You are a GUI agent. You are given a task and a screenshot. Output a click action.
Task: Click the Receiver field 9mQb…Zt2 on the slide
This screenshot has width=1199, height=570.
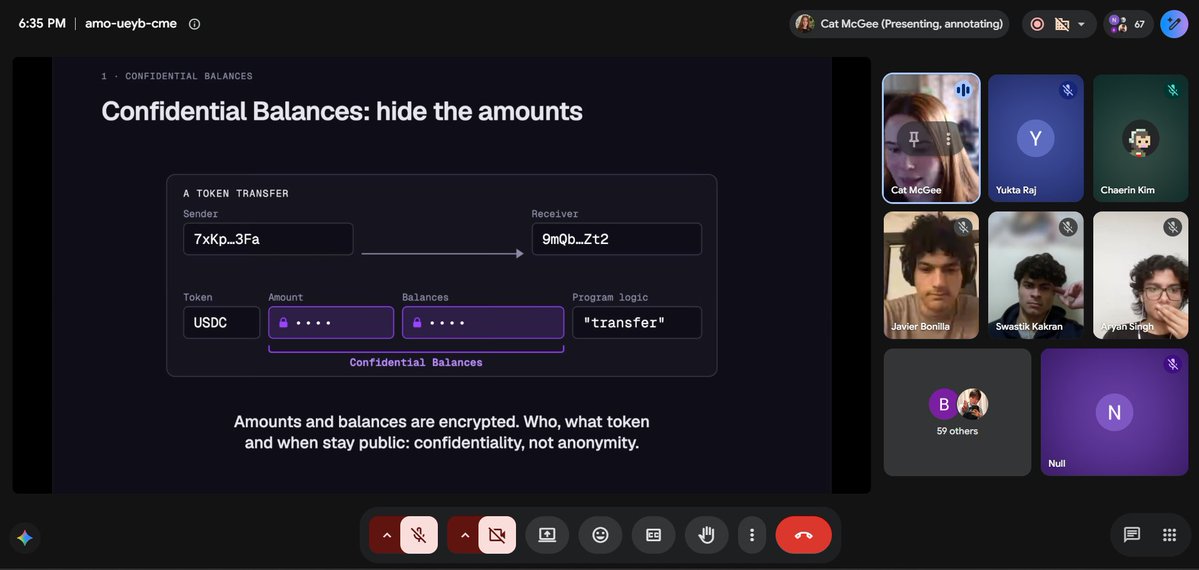(x=616, y=239)
